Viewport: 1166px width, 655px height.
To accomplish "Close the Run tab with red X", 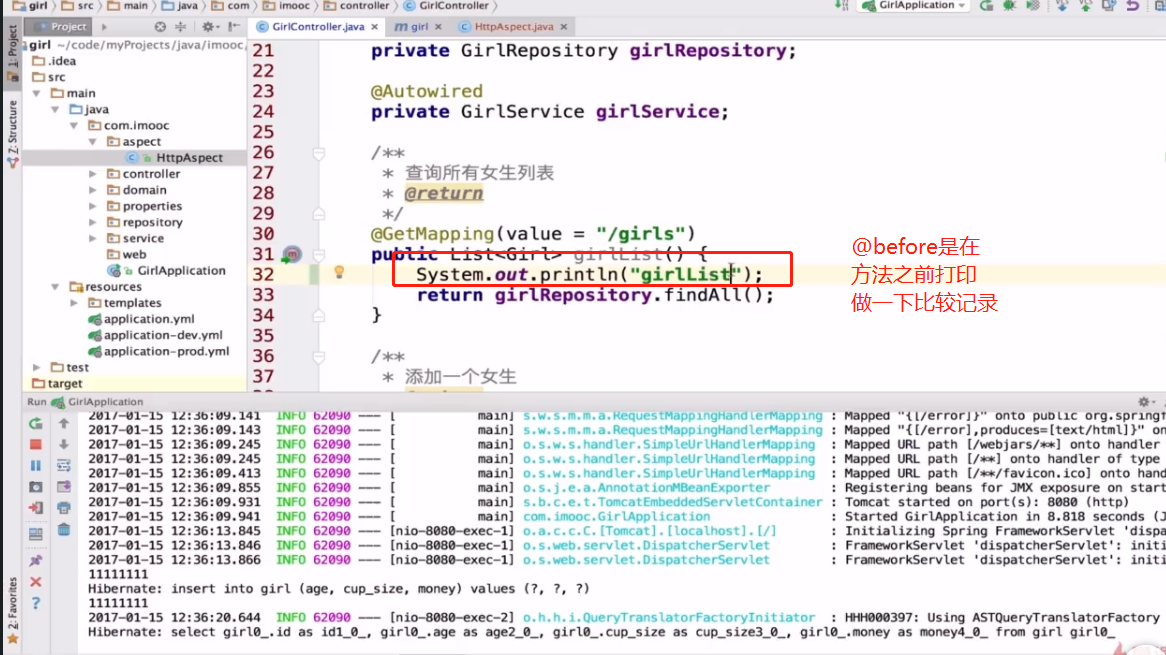I will [36, 582].
